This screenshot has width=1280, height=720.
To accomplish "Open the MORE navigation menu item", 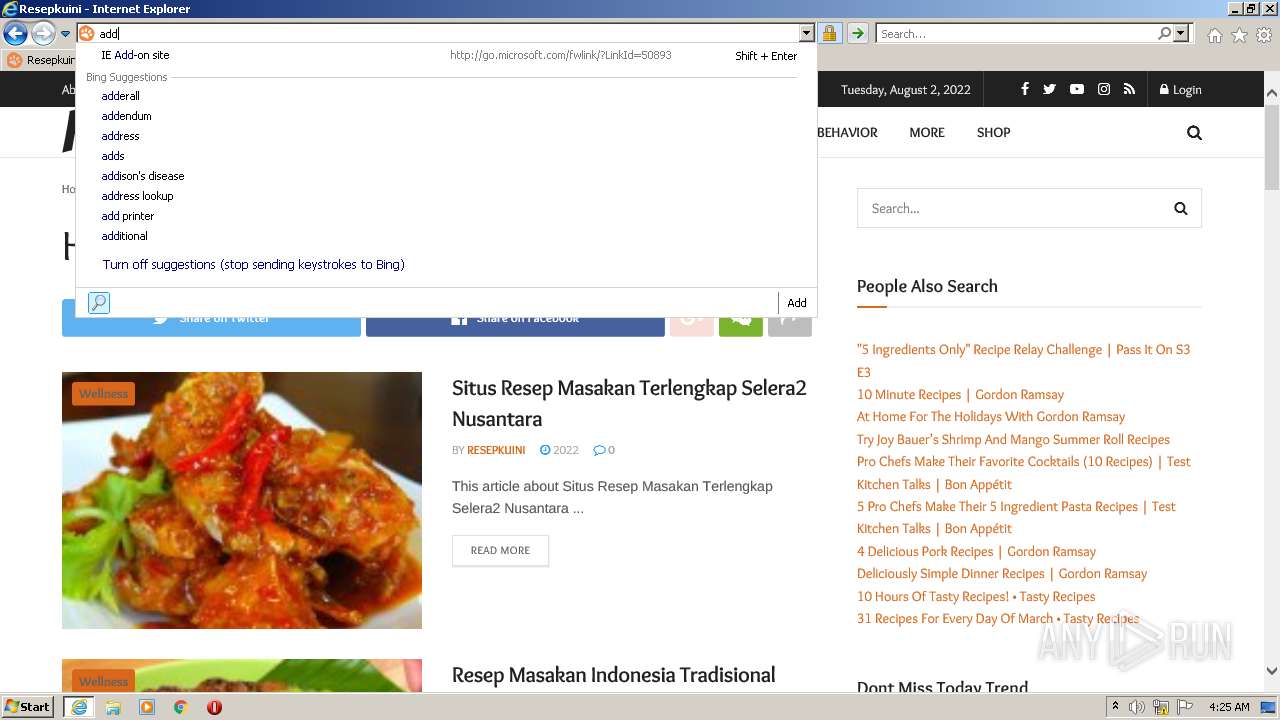I will [x=927, y=132].
